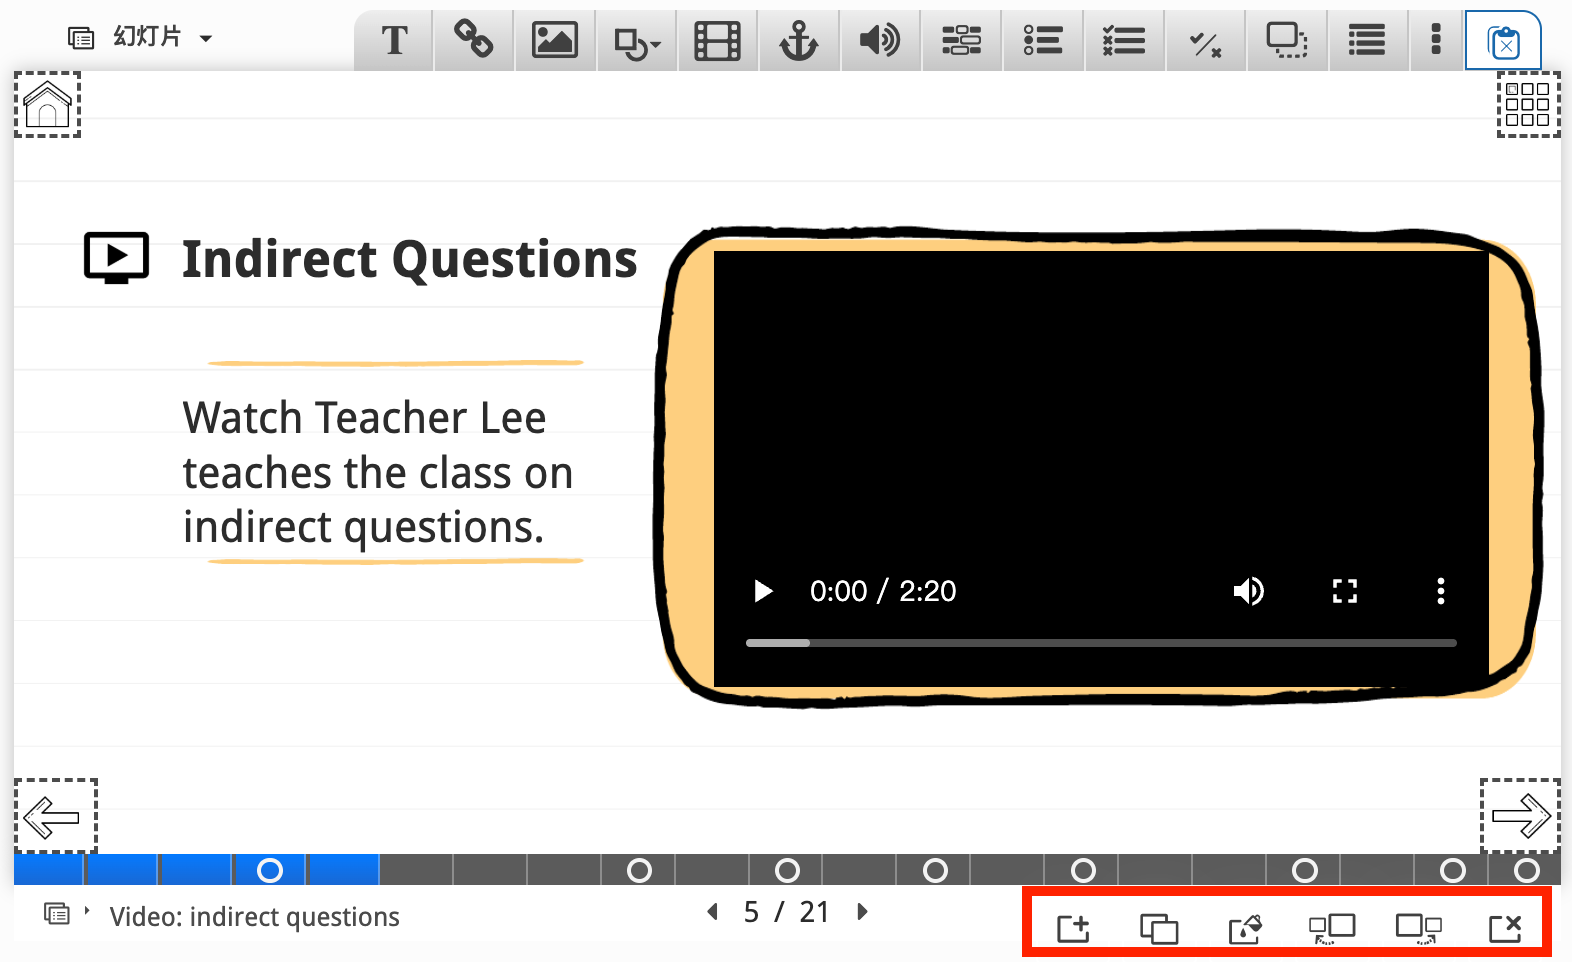Go to next slide using the right arrow button
Image resolution: width=1572 pixels, height=962 pixels.
1520,815
